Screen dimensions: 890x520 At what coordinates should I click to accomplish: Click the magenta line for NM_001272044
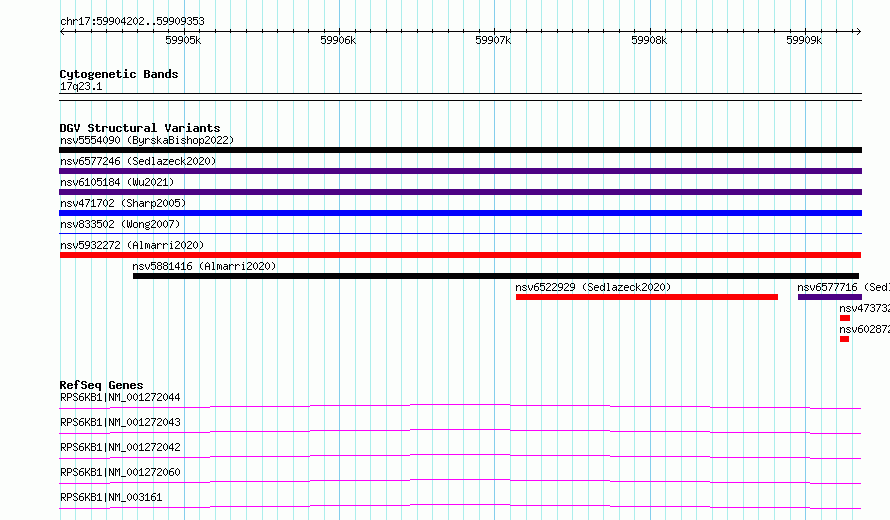(x=460, y=406)
